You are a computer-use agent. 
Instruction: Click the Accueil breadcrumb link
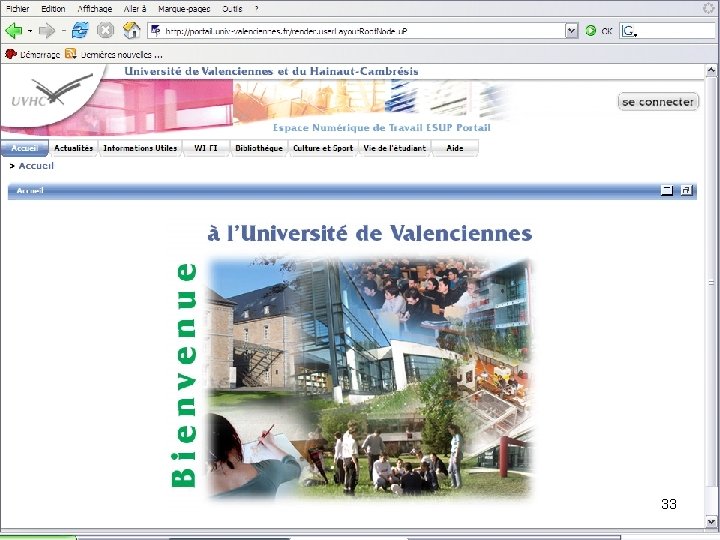36,166
